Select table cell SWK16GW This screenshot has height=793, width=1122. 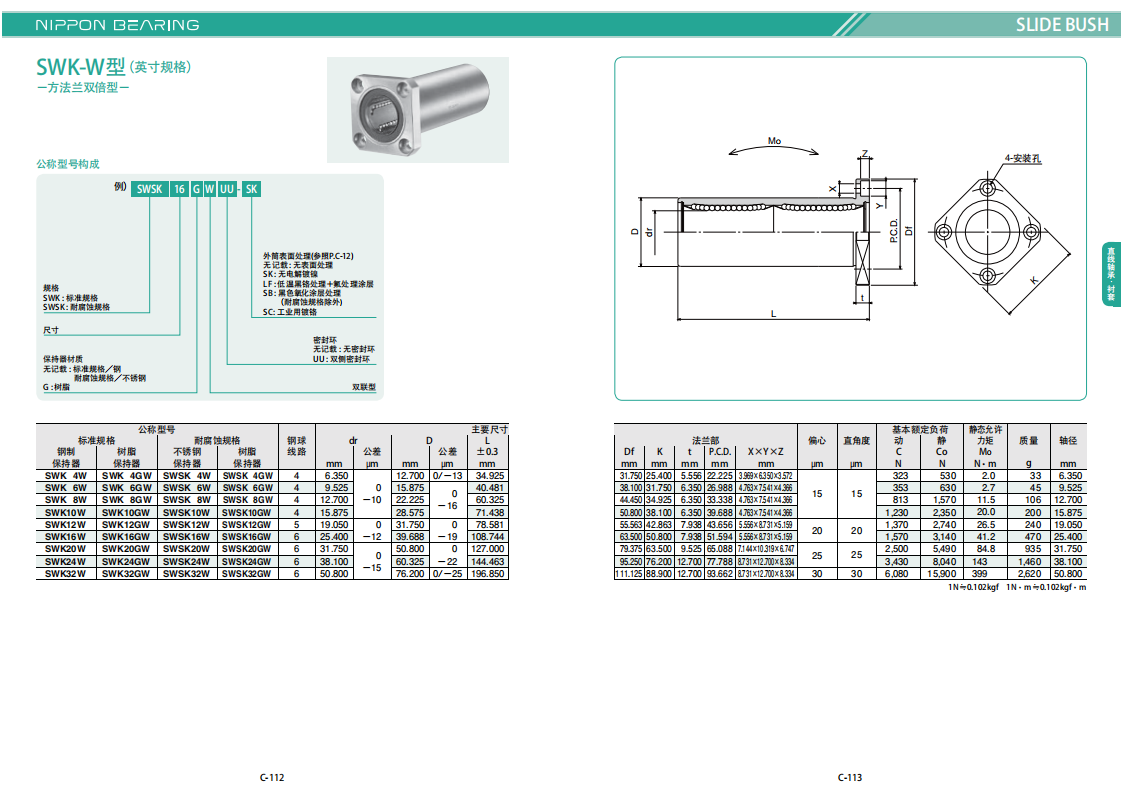point(127,537)
